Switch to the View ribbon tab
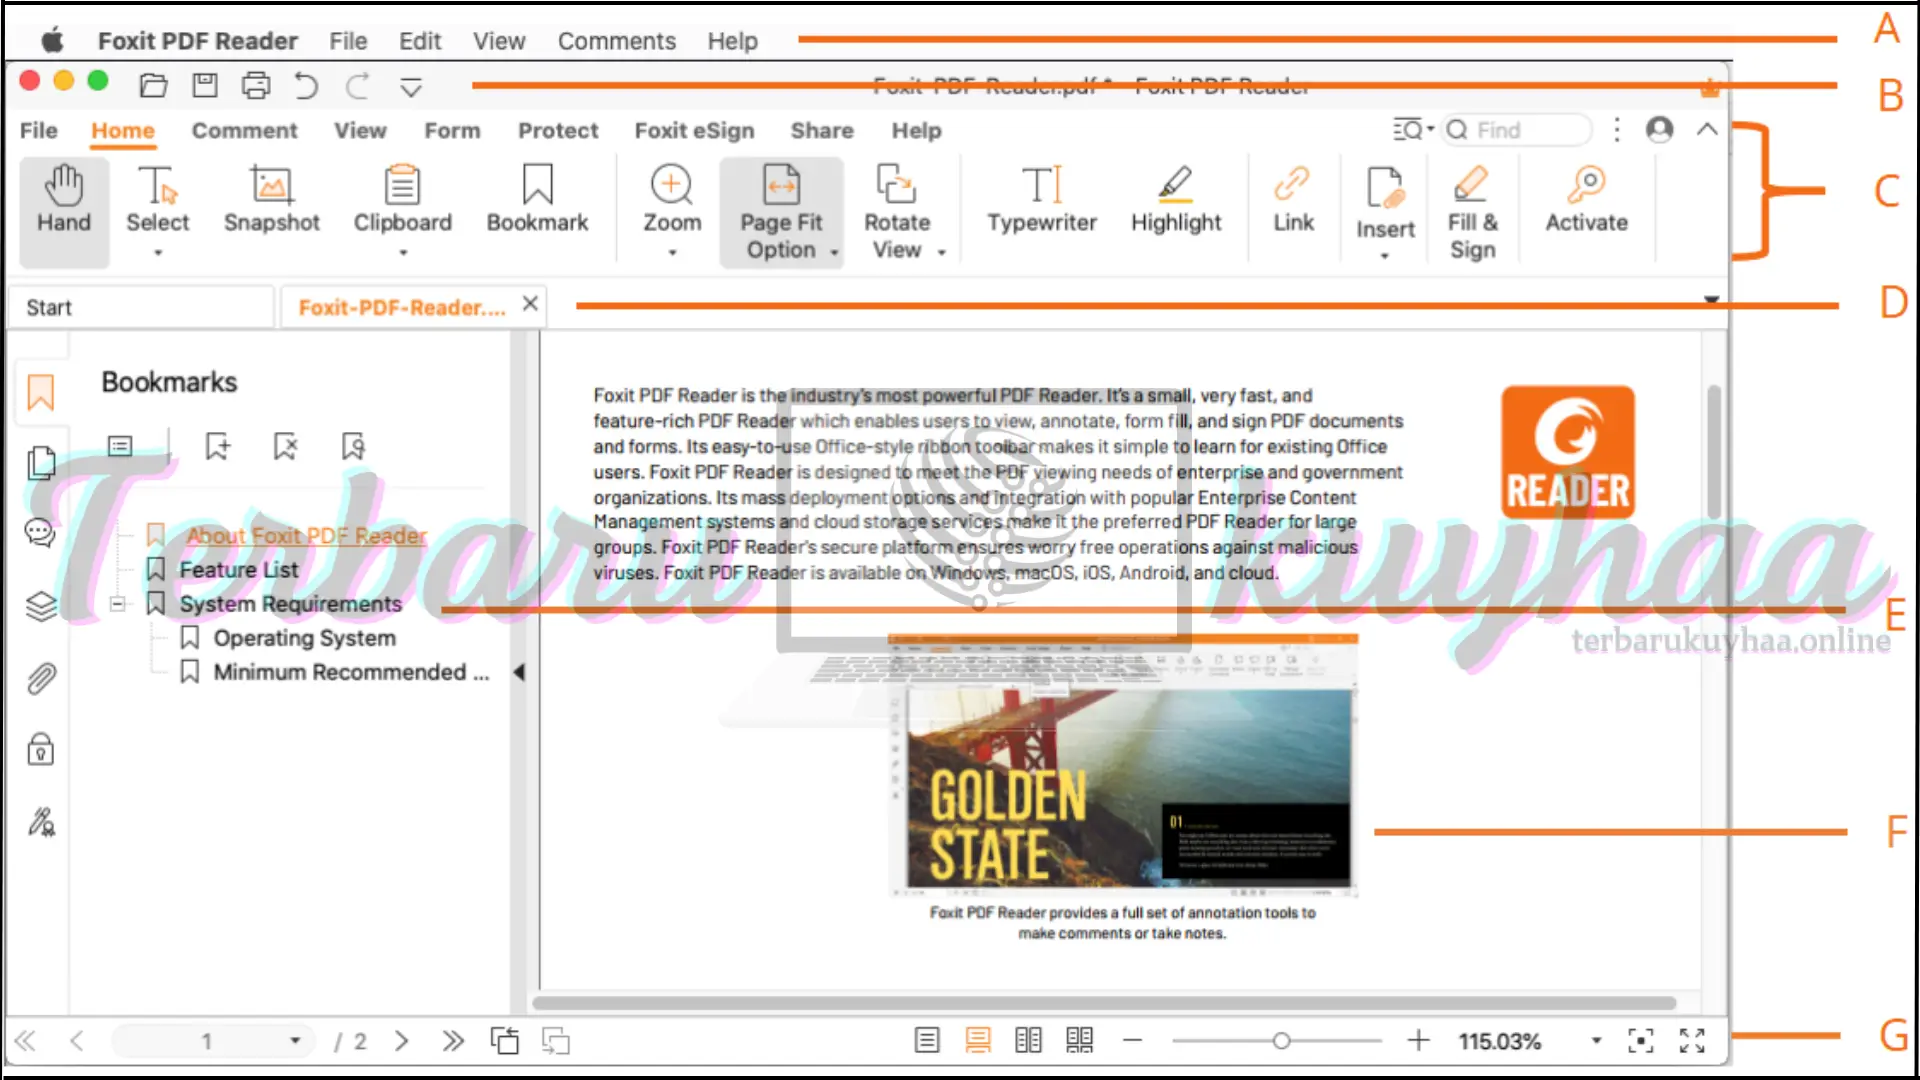The height and width of the screenshot is (1080, 1920). point(359,129)
